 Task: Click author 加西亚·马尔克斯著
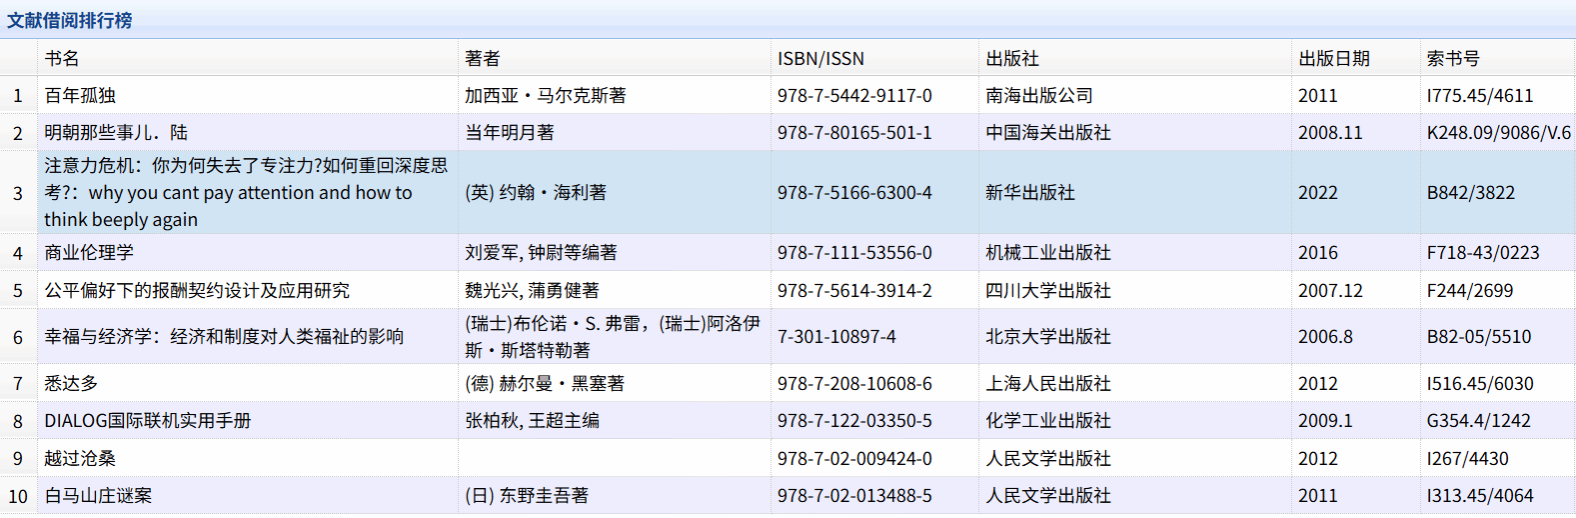point(545,96)
